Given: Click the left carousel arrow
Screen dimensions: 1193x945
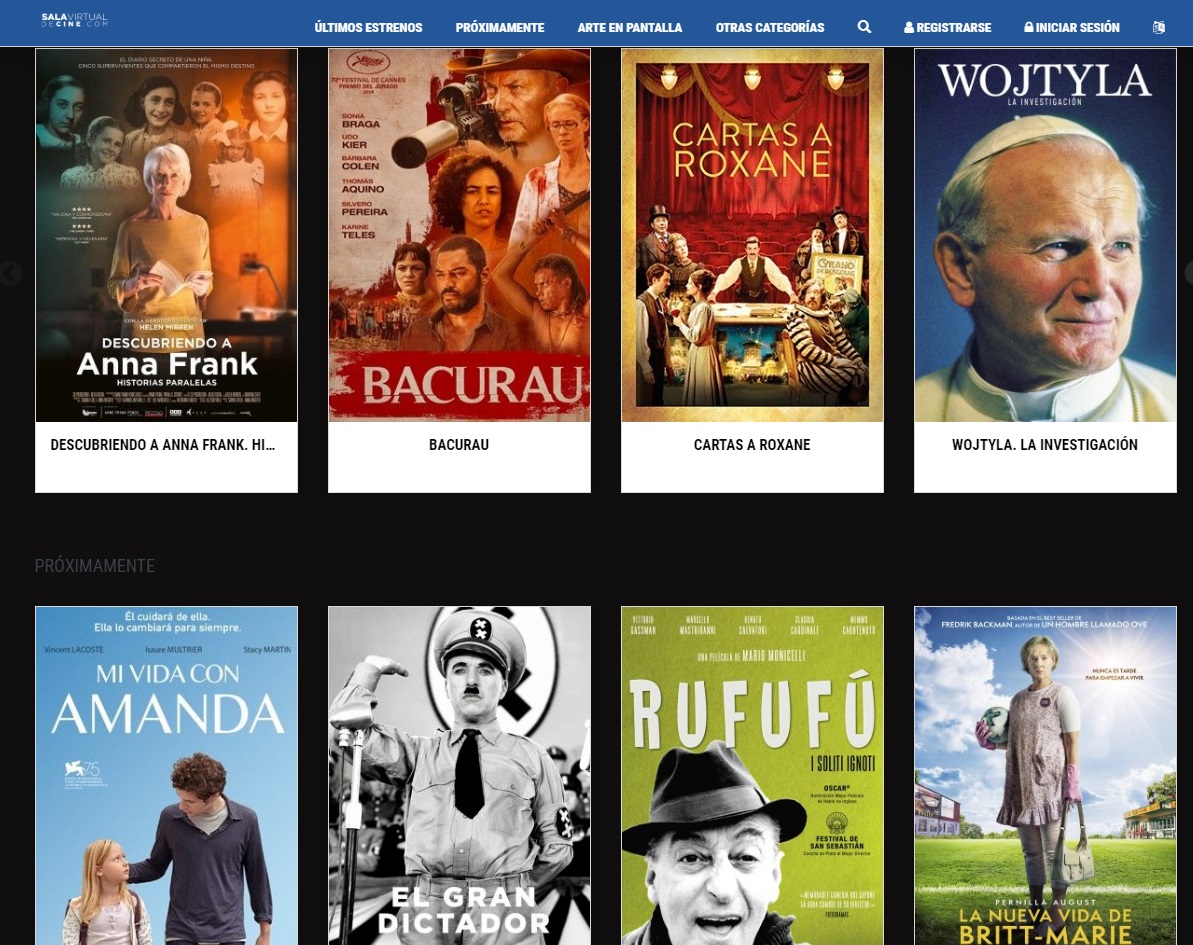Looking at the screenshot, I should coord(9,273).
